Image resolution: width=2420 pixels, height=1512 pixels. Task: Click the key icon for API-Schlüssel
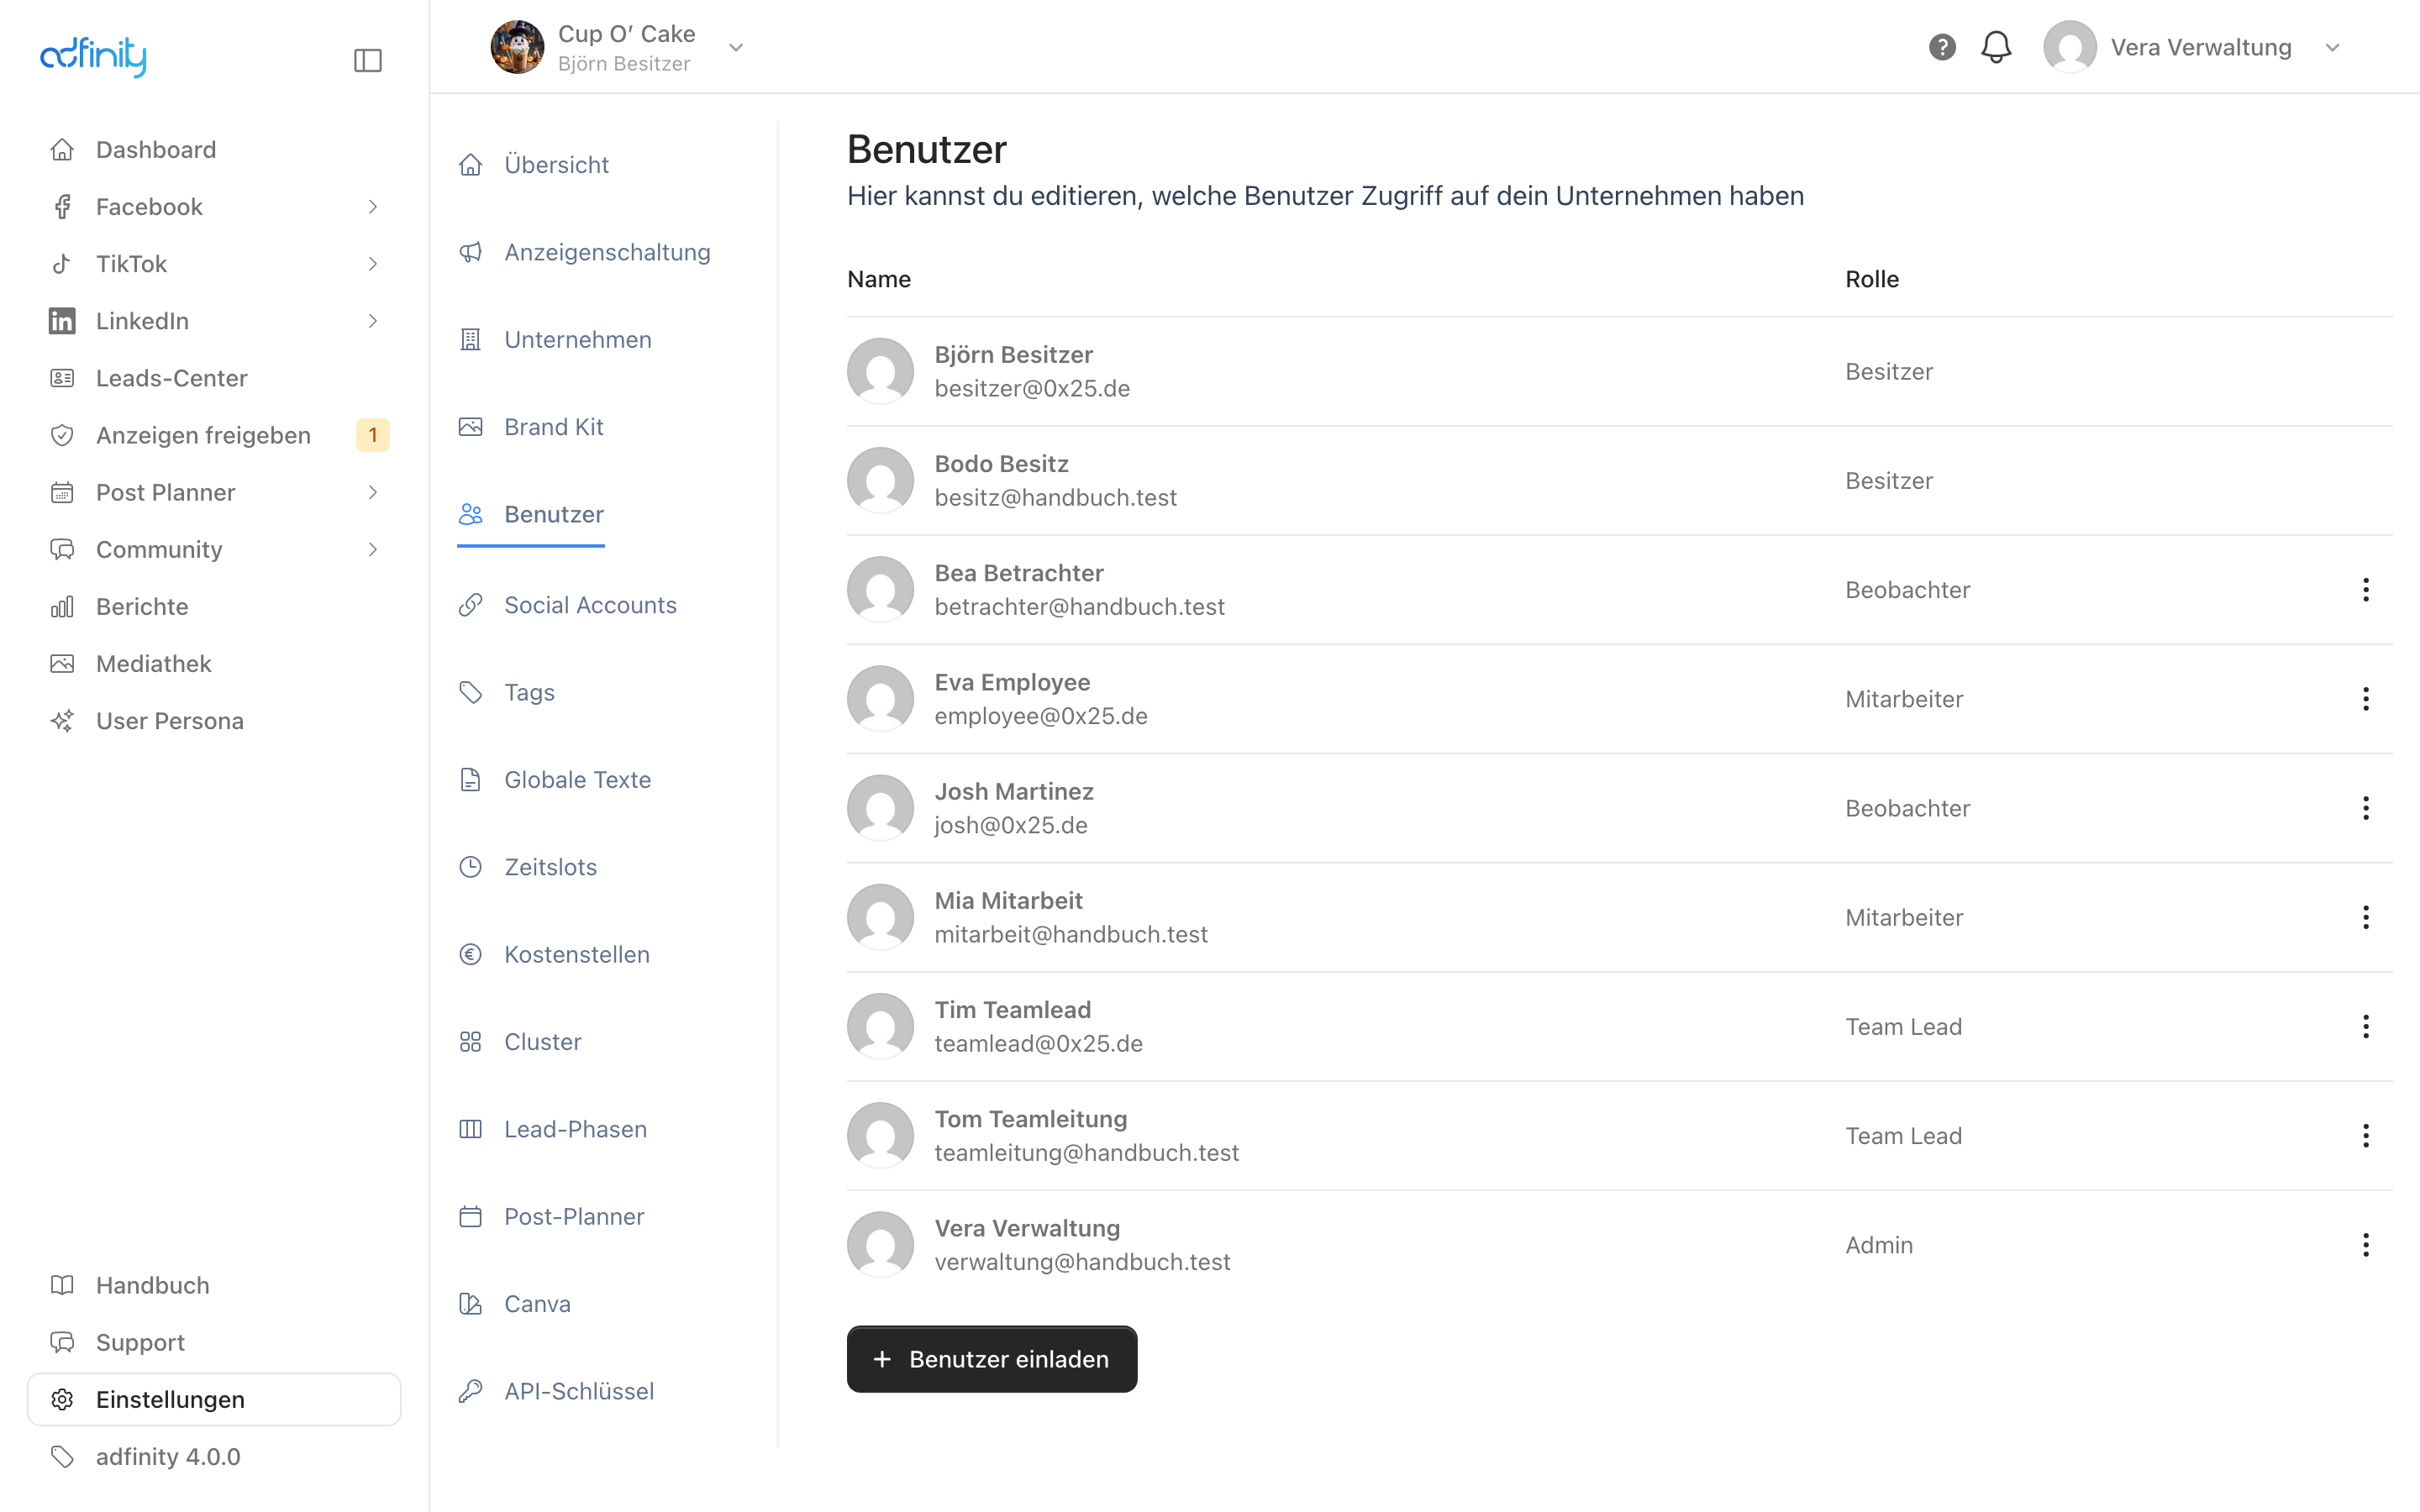[470, 1391]
